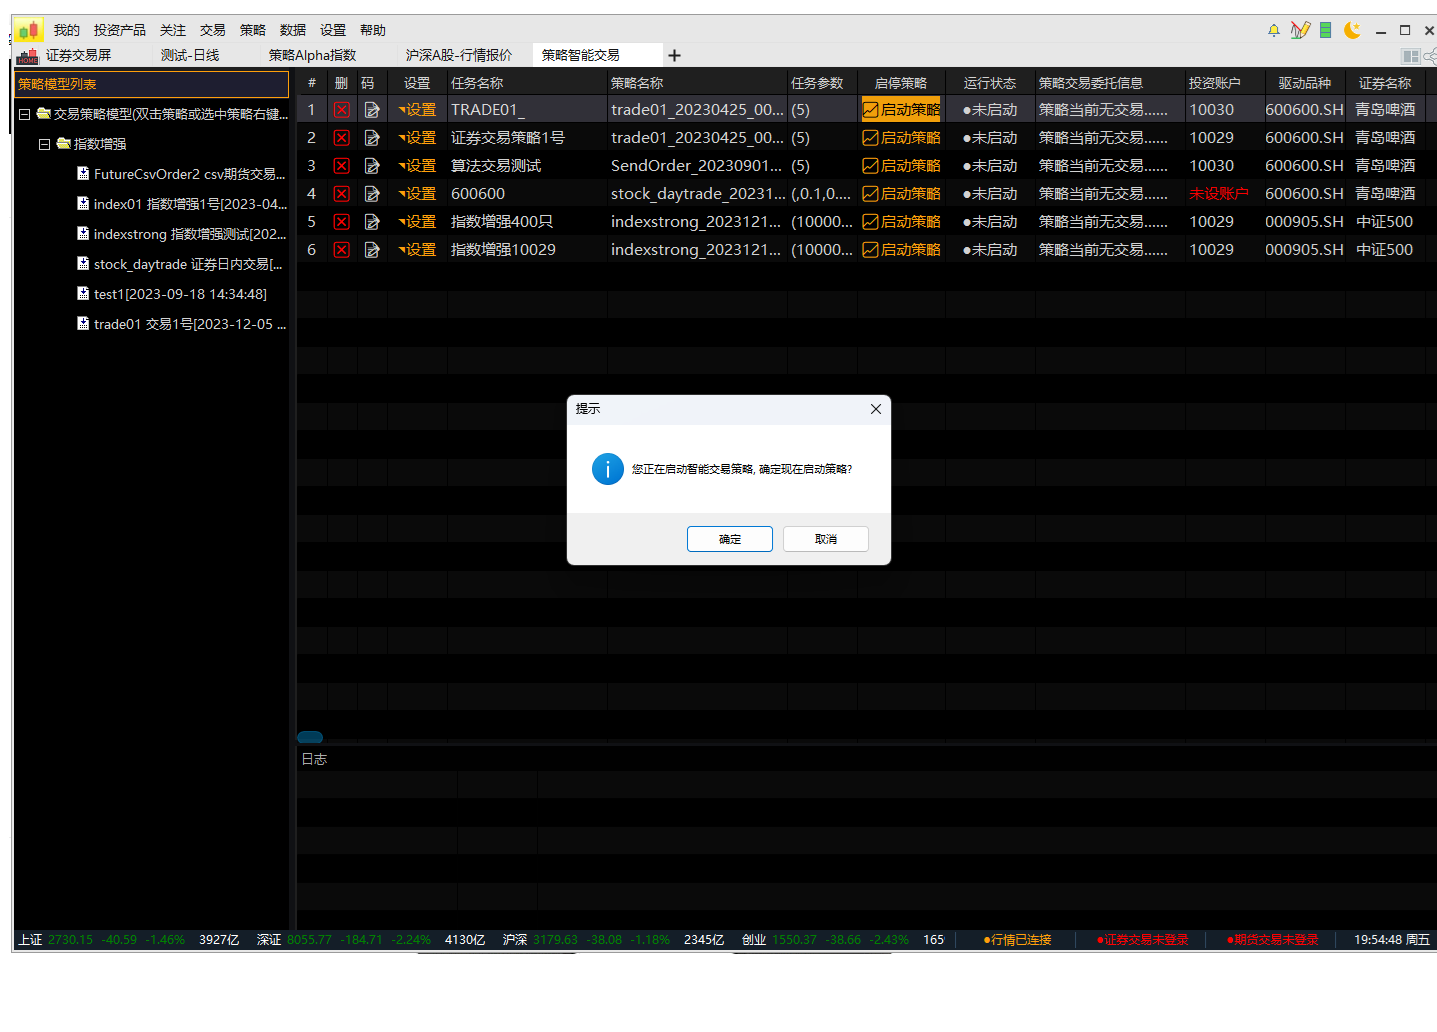Click the strategy chart pencil icon in titlebar
Image resolution: width=1437 pixels, height=1032 pixels.
[1300, 30]
